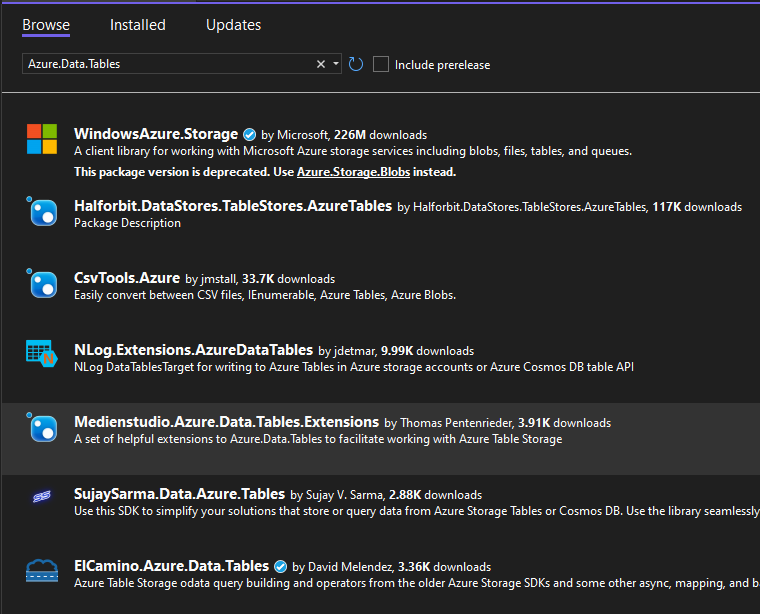The height and width of the screenshot is (614, 760).
Task: Click verified badge next to WindowsAzure.Storage
Action: [x=250, y=134]
